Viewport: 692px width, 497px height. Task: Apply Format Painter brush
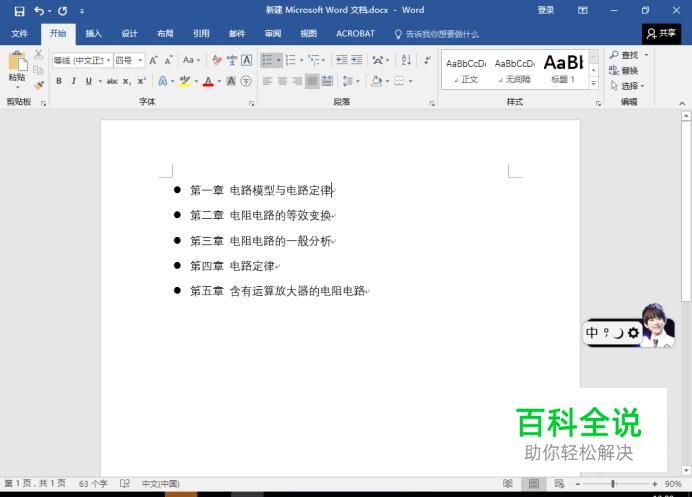coord(39,84)
